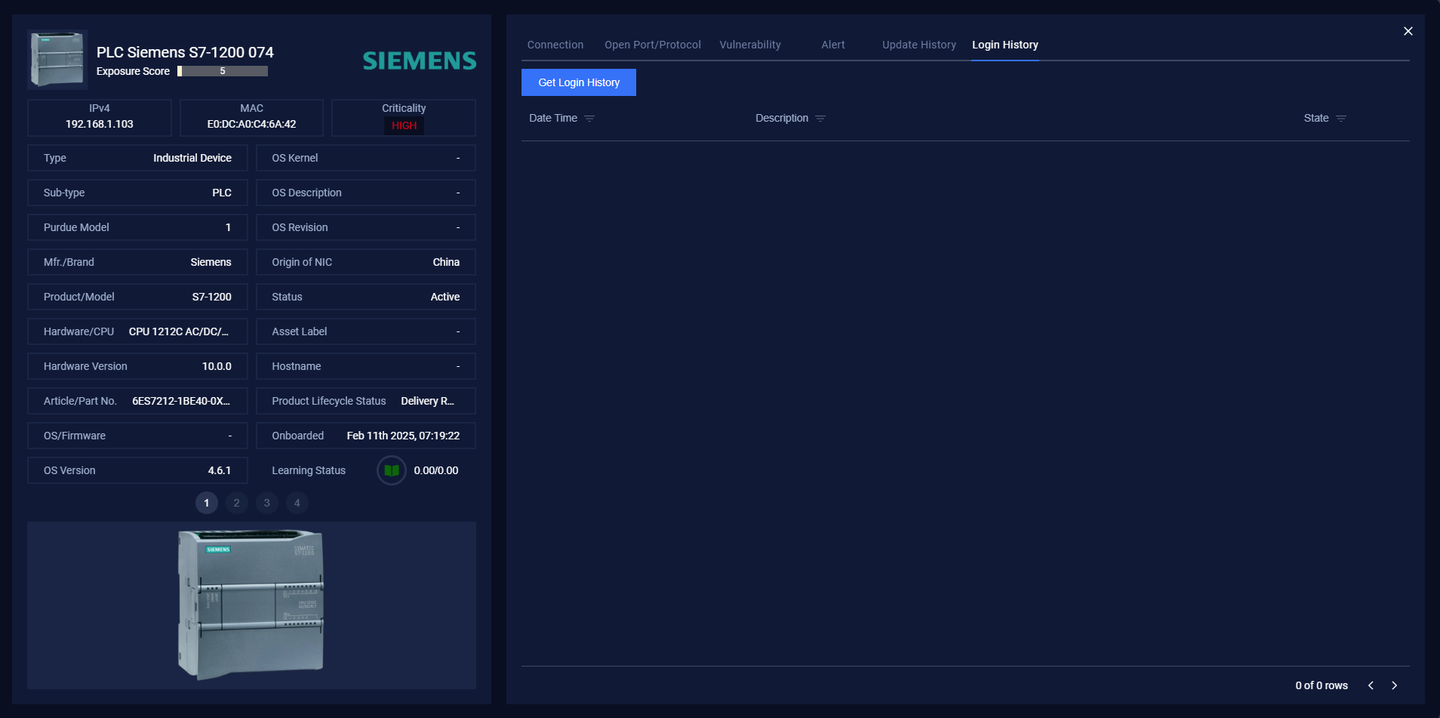Screen dimensions: 1440x718
Task: Close the device details panel
Action: click(1408, 31)
